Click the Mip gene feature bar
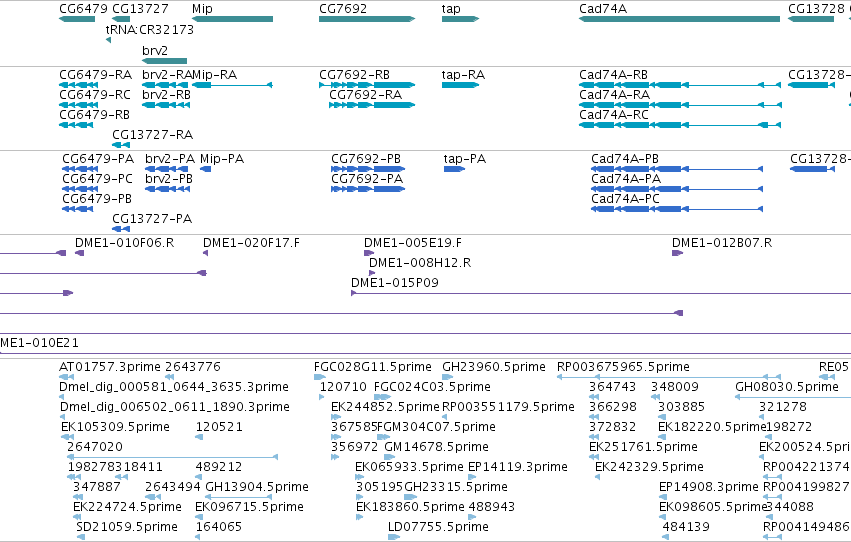851x542 pixels. (x=232, y=19)
